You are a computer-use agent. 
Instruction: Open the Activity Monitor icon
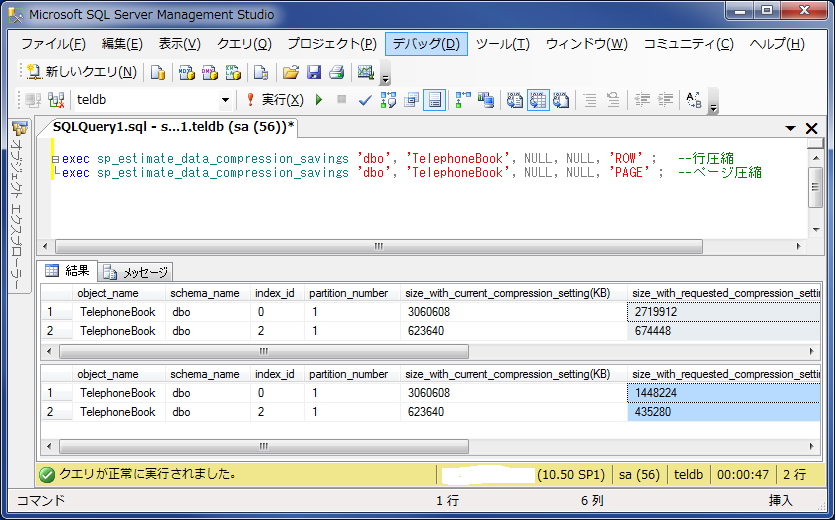coord(366,72)
